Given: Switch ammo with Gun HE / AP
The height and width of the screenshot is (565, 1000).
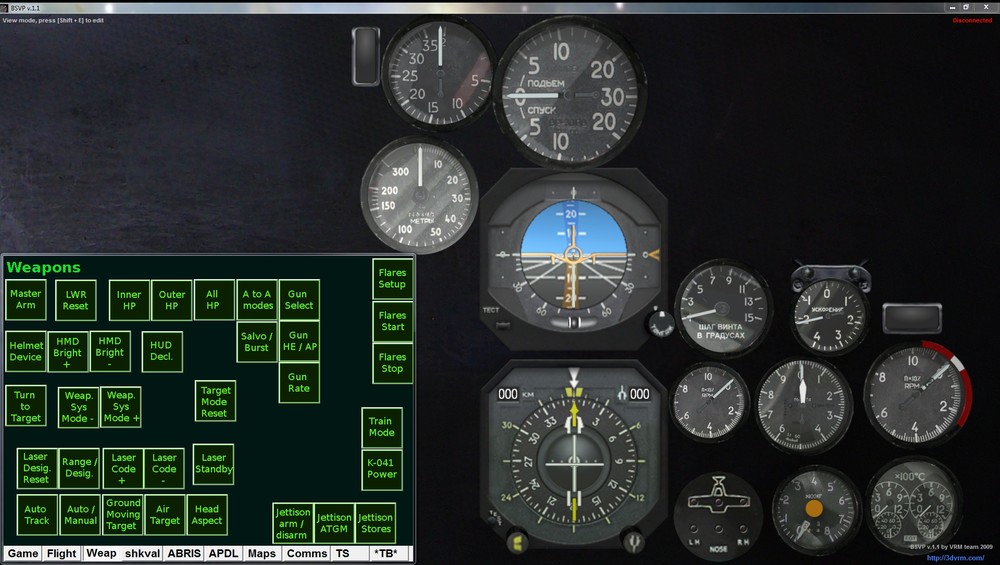Looking at the screenshot, I should pyautogui.click(x=298, y=342).
